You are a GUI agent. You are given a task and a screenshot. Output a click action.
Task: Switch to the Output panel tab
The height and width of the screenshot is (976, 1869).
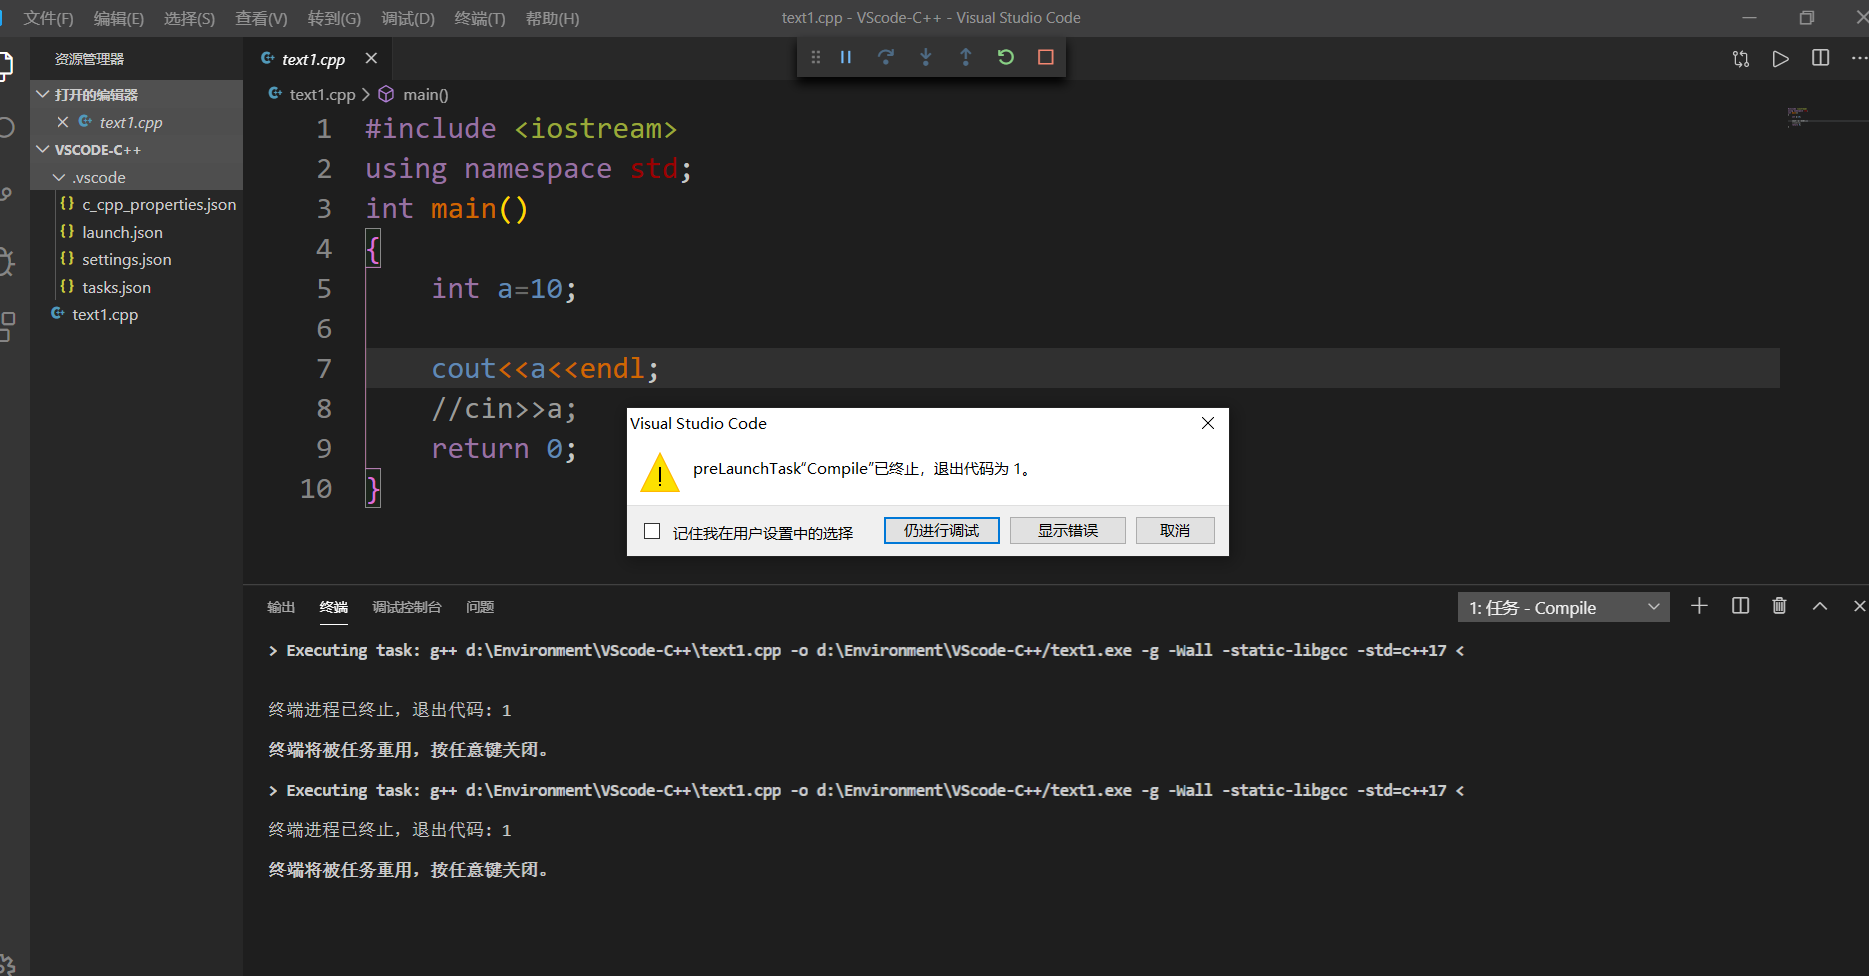point(281,607)
